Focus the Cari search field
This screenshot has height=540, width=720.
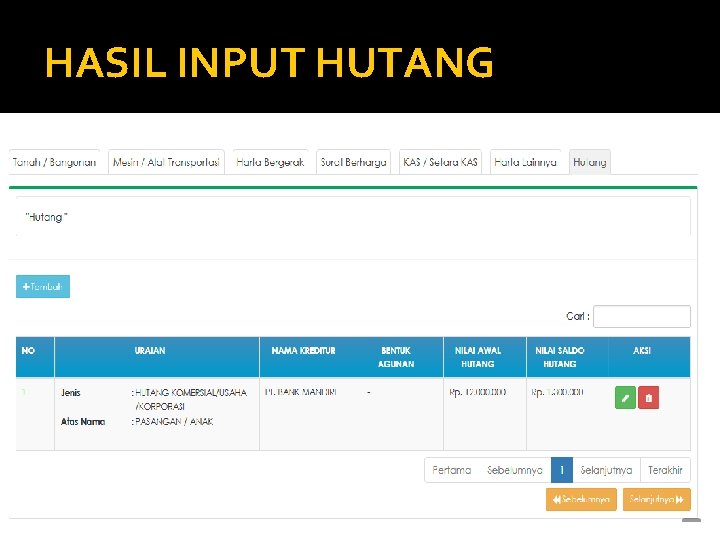tap(641, 316)
